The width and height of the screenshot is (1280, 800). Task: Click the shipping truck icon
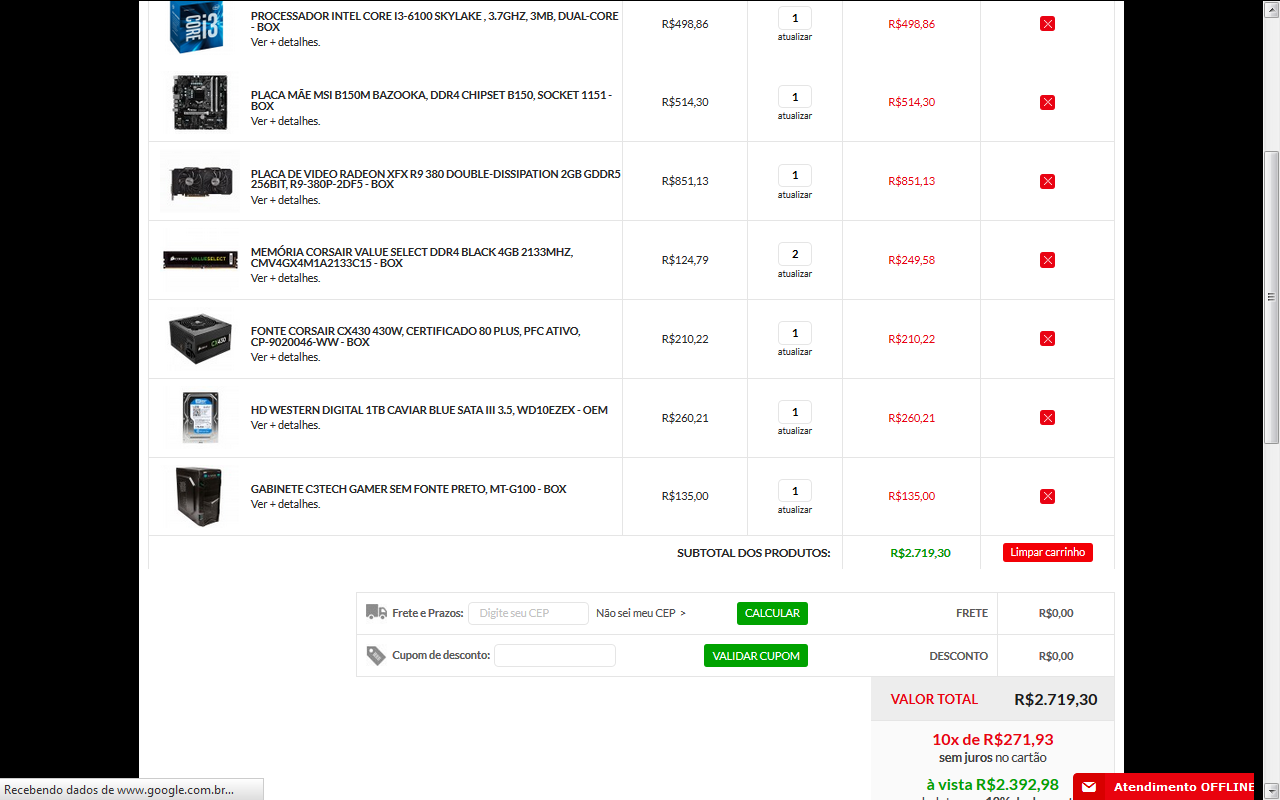point(376,612)
